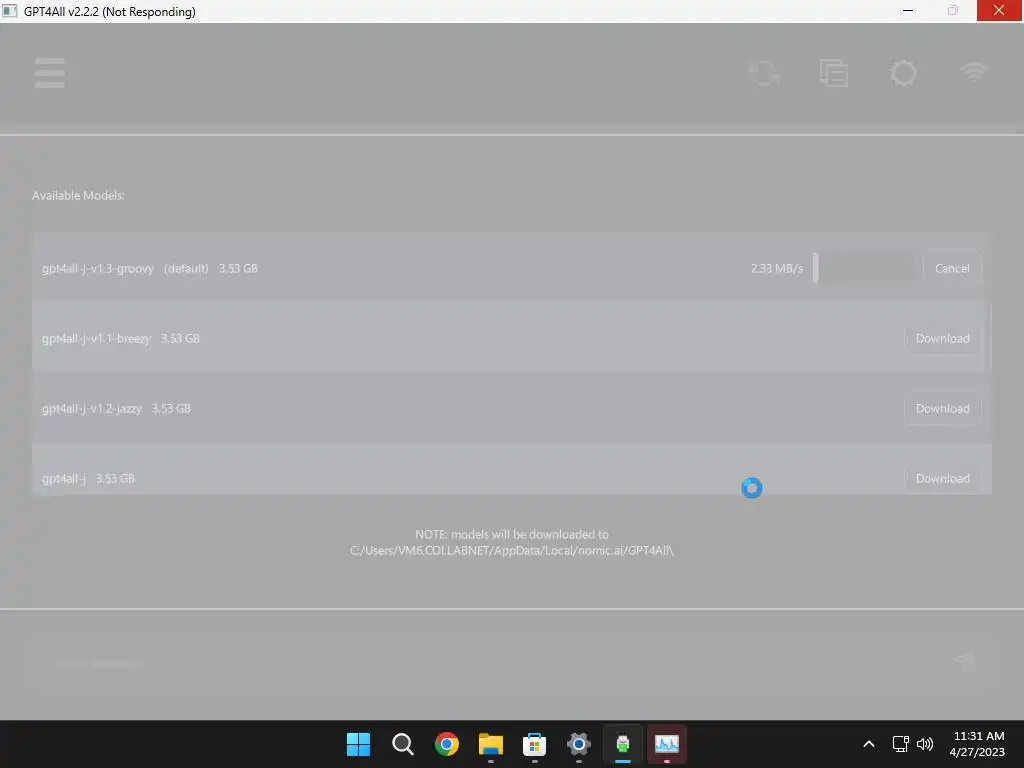1024x768 pixels.
Task: Click the volume speaker tray icon
Action: (925, 744)
